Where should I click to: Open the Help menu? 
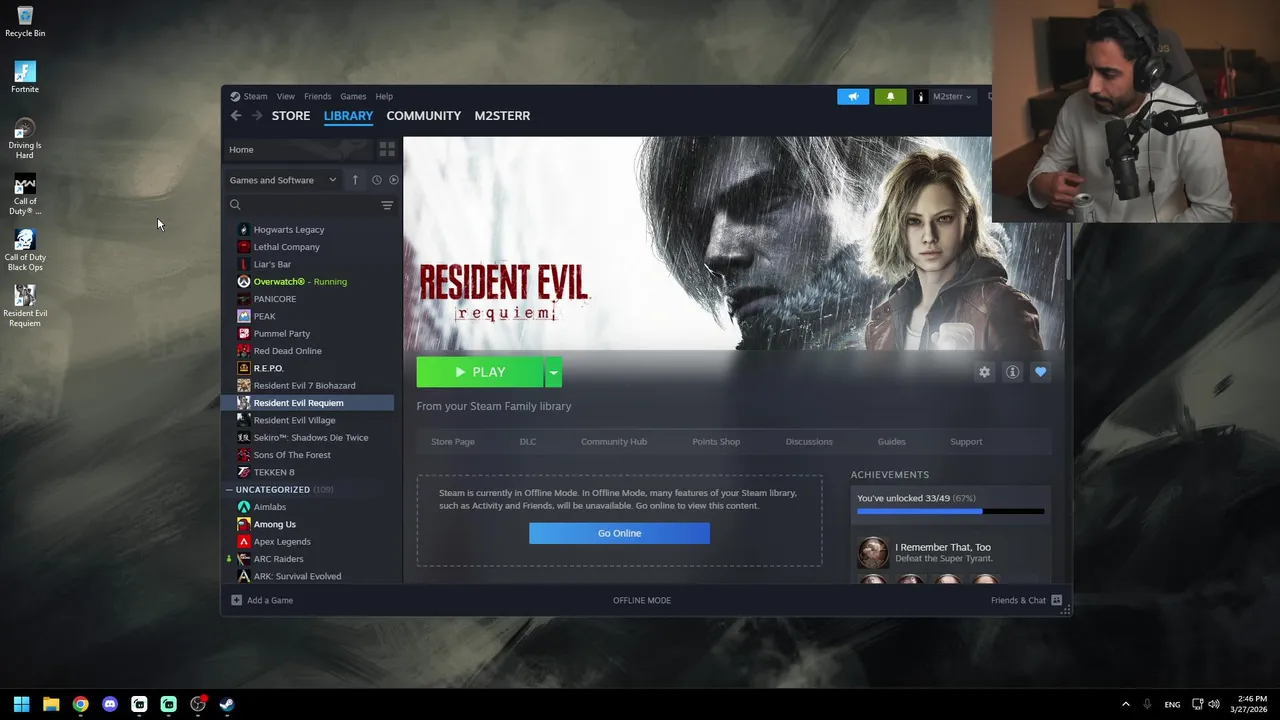(384, 97)
